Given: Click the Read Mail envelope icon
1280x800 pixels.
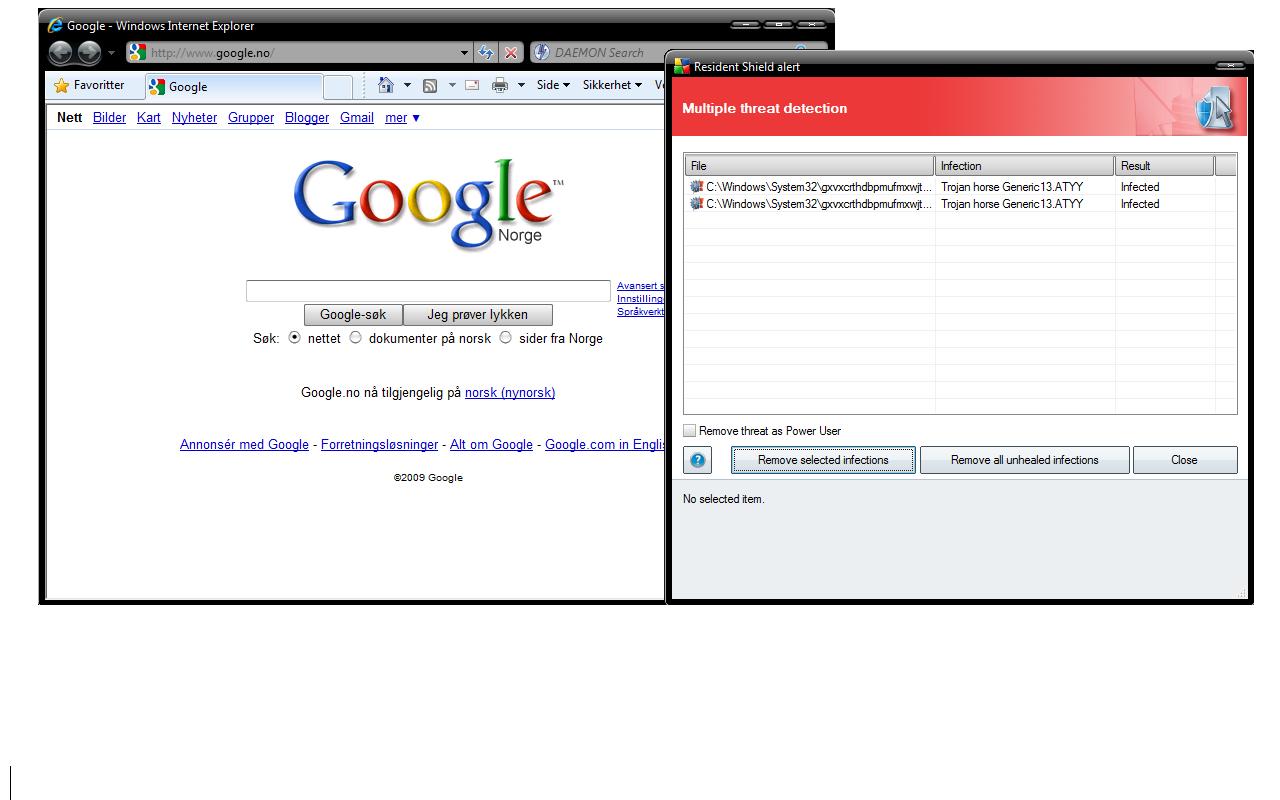Looking at the screenshot, I should click(x=472, y=86).
